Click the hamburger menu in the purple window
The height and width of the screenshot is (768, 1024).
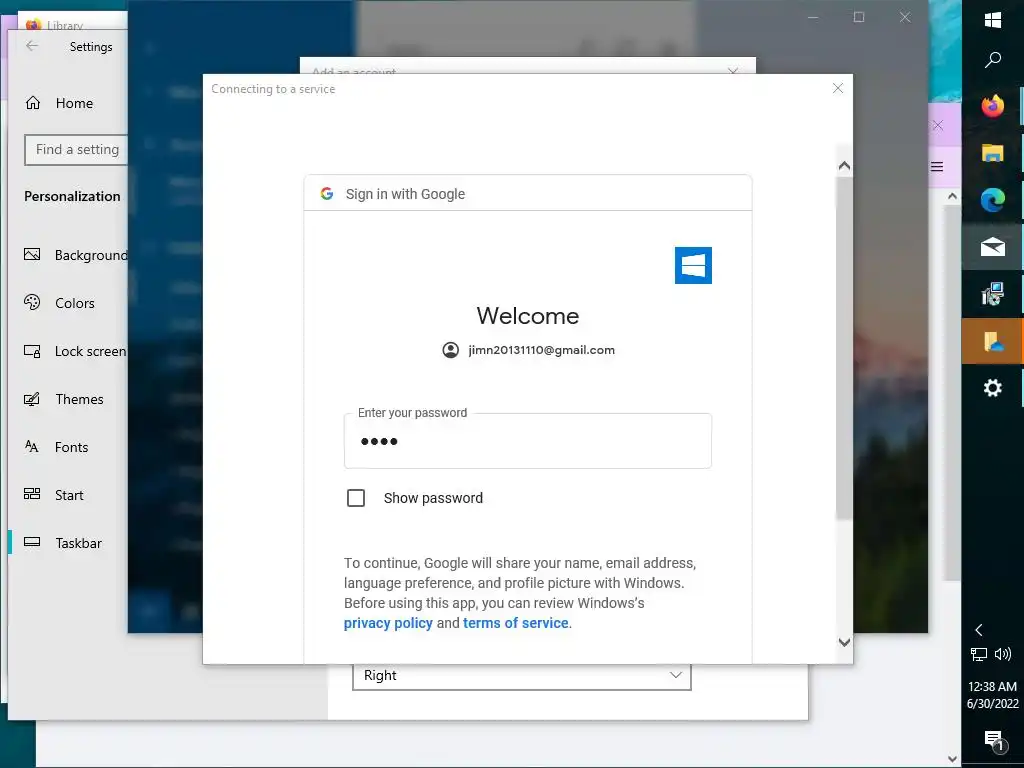(x=937, y=167)
